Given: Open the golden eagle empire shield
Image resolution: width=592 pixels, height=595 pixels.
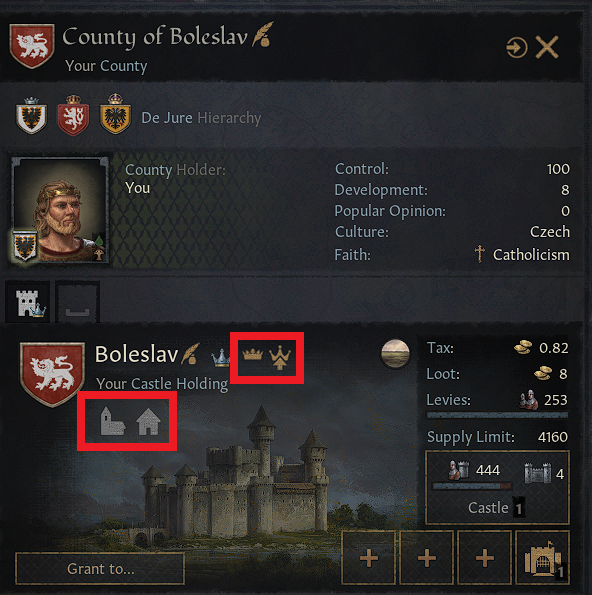Looking at the screenshot, I should [x=115, y=114].
